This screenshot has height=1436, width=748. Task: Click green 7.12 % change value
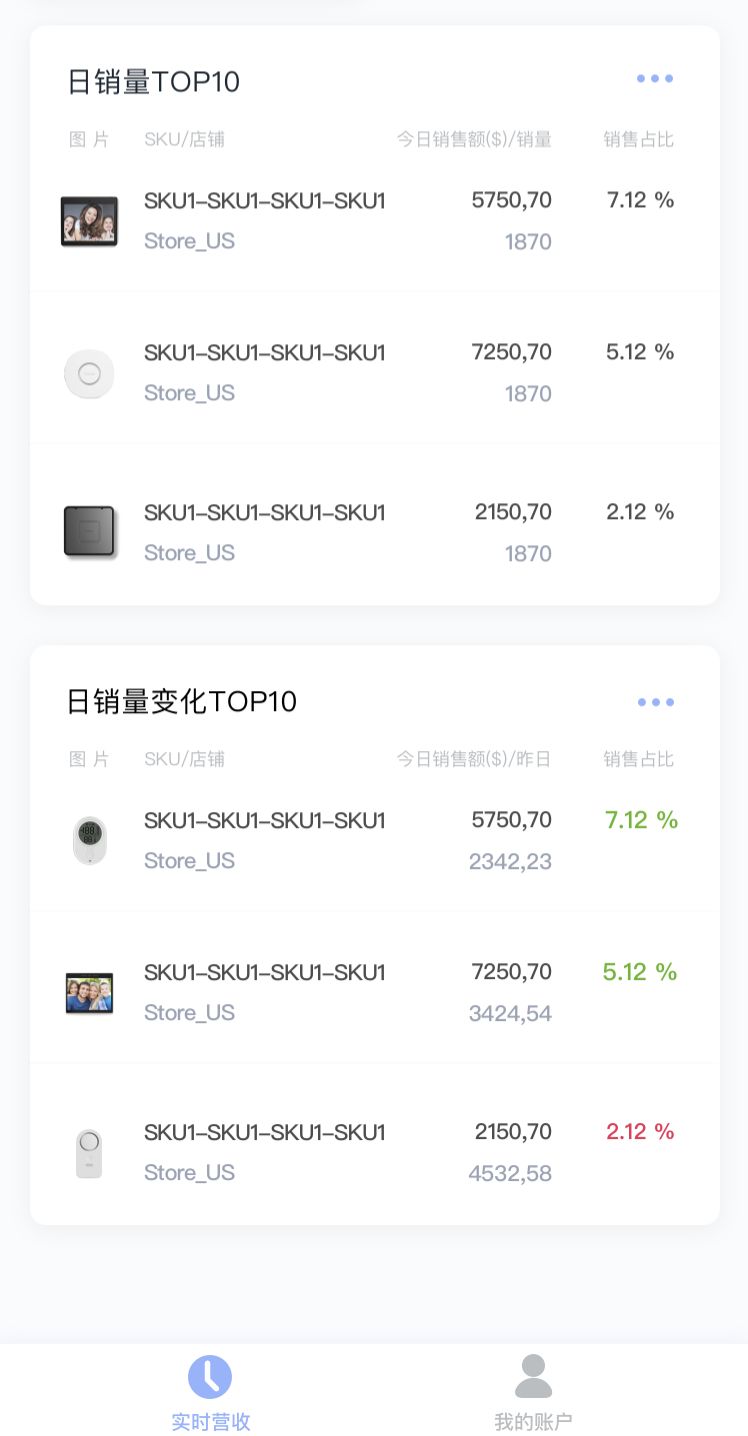tap(641, 820)
